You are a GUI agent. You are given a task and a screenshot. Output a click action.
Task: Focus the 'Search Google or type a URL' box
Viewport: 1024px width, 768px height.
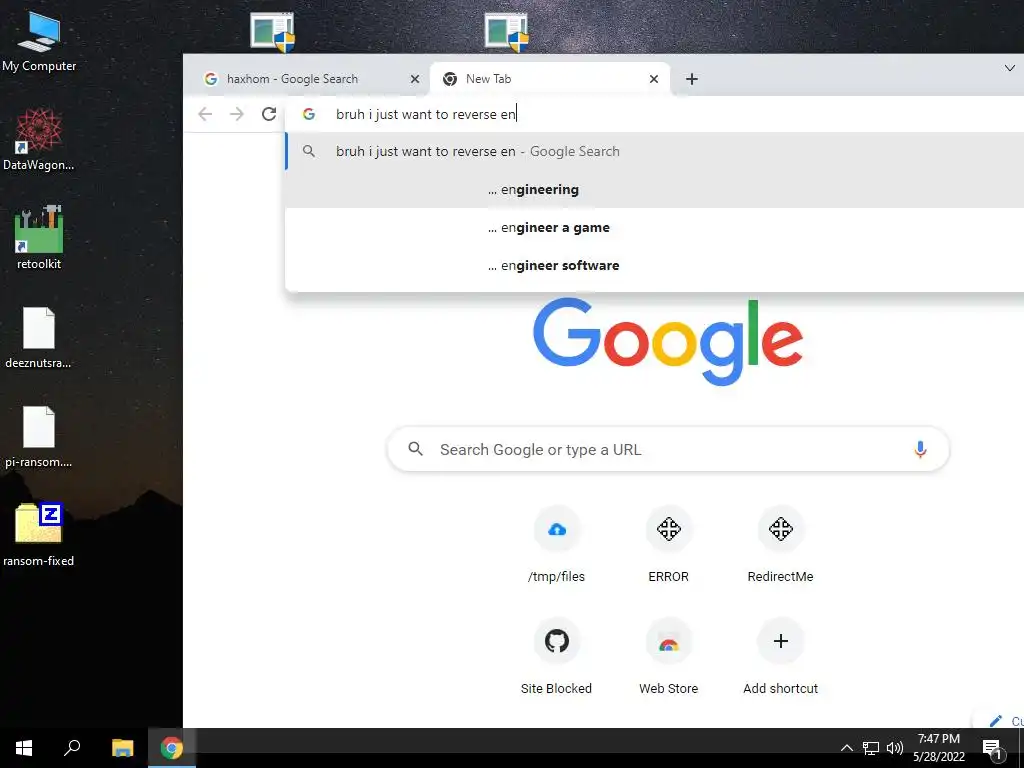click(668, 449)
